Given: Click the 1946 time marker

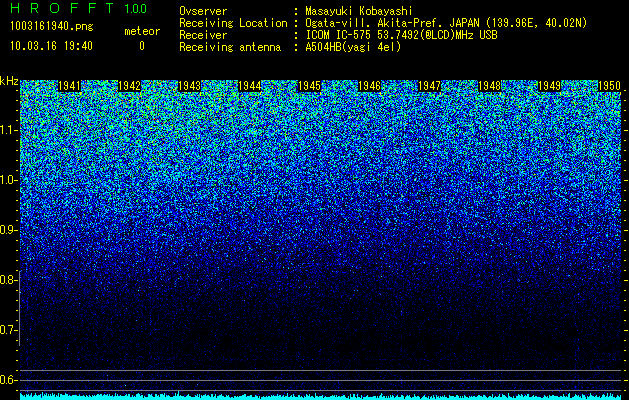Looking at the screenshot, I should (369, 86).
